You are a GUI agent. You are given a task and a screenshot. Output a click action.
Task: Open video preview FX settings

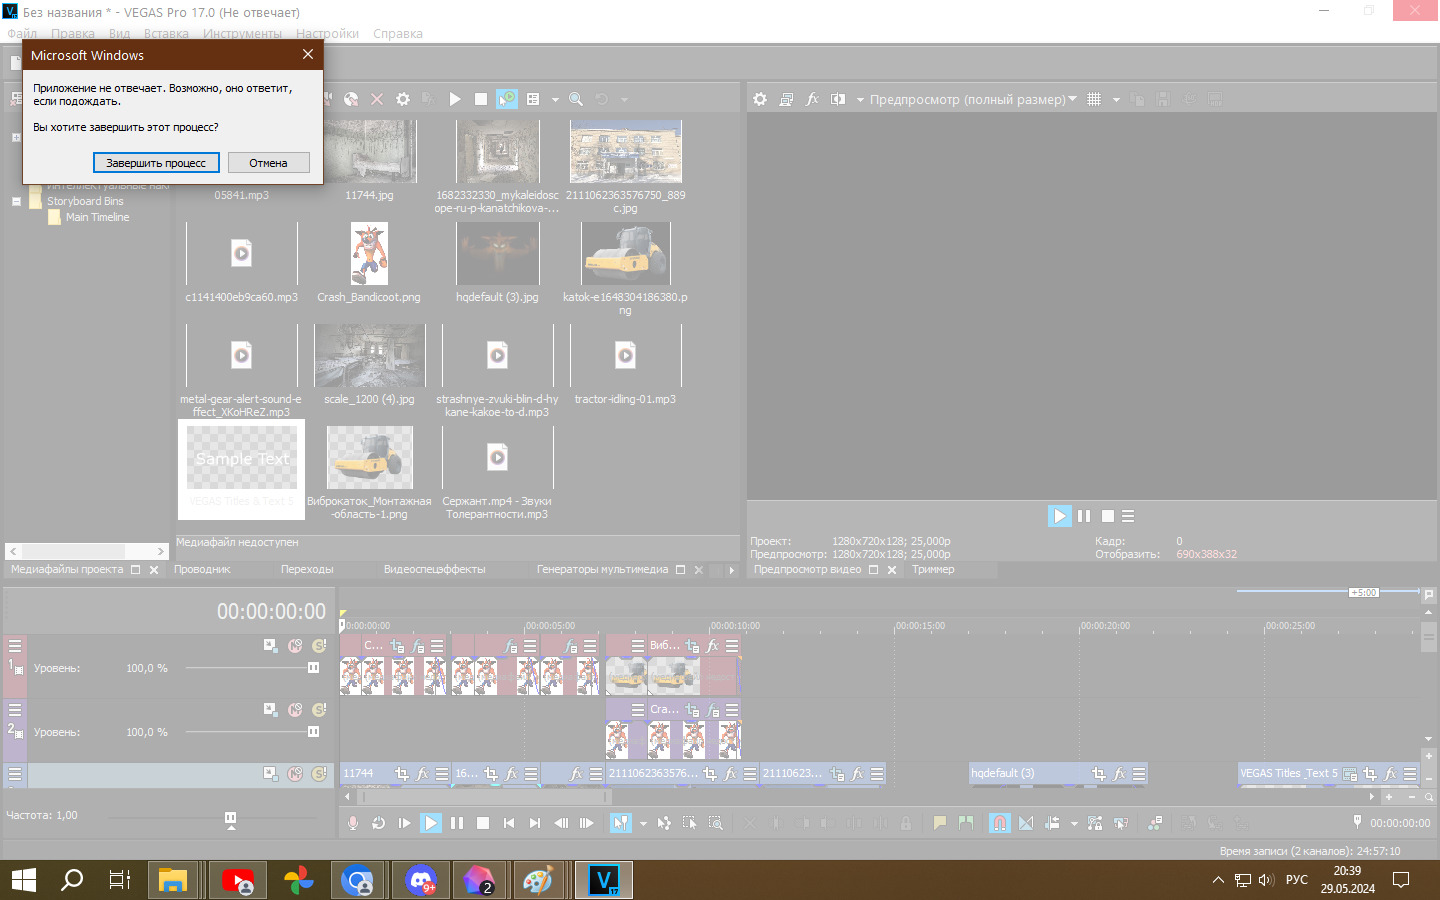pos(812,99)
